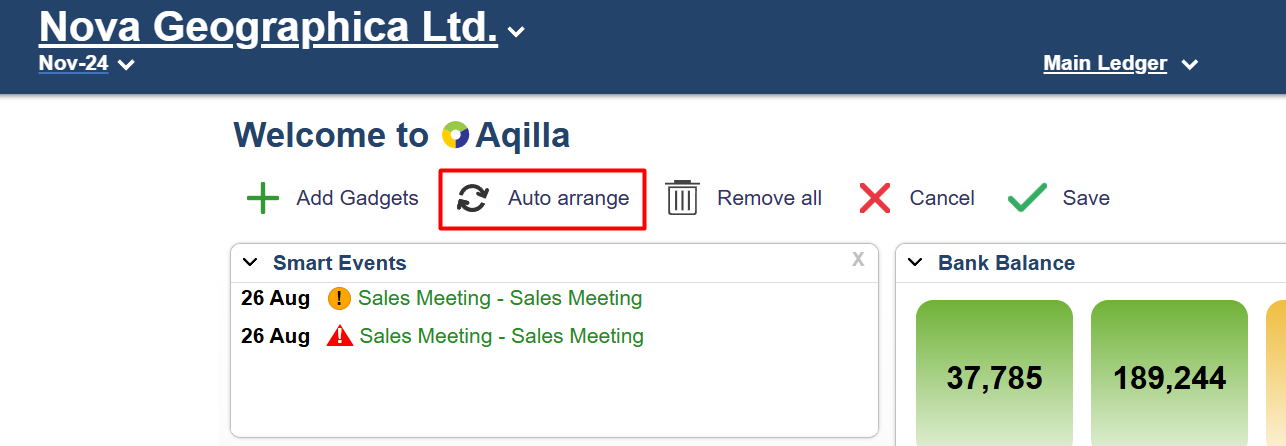Click the orange exclamation warning icon

[x=340, y=298]
